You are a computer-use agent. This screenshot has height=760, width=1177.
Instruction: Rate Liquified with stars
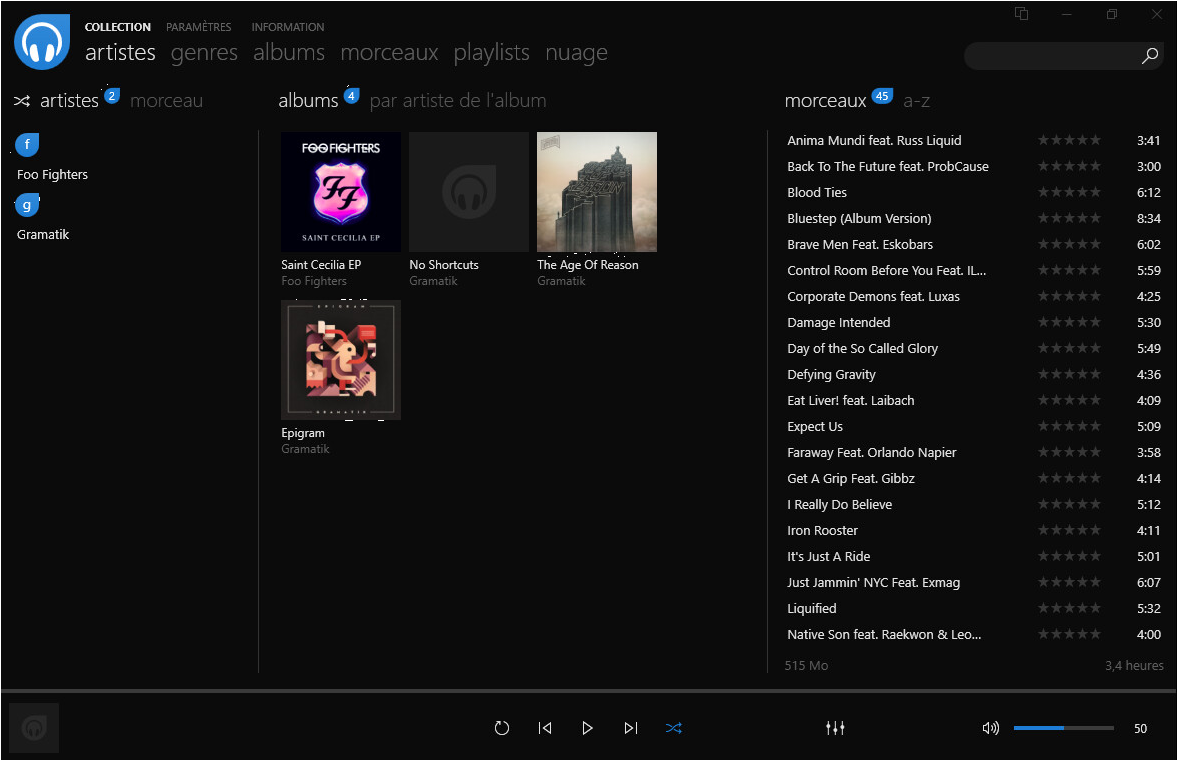point(1069,608)
